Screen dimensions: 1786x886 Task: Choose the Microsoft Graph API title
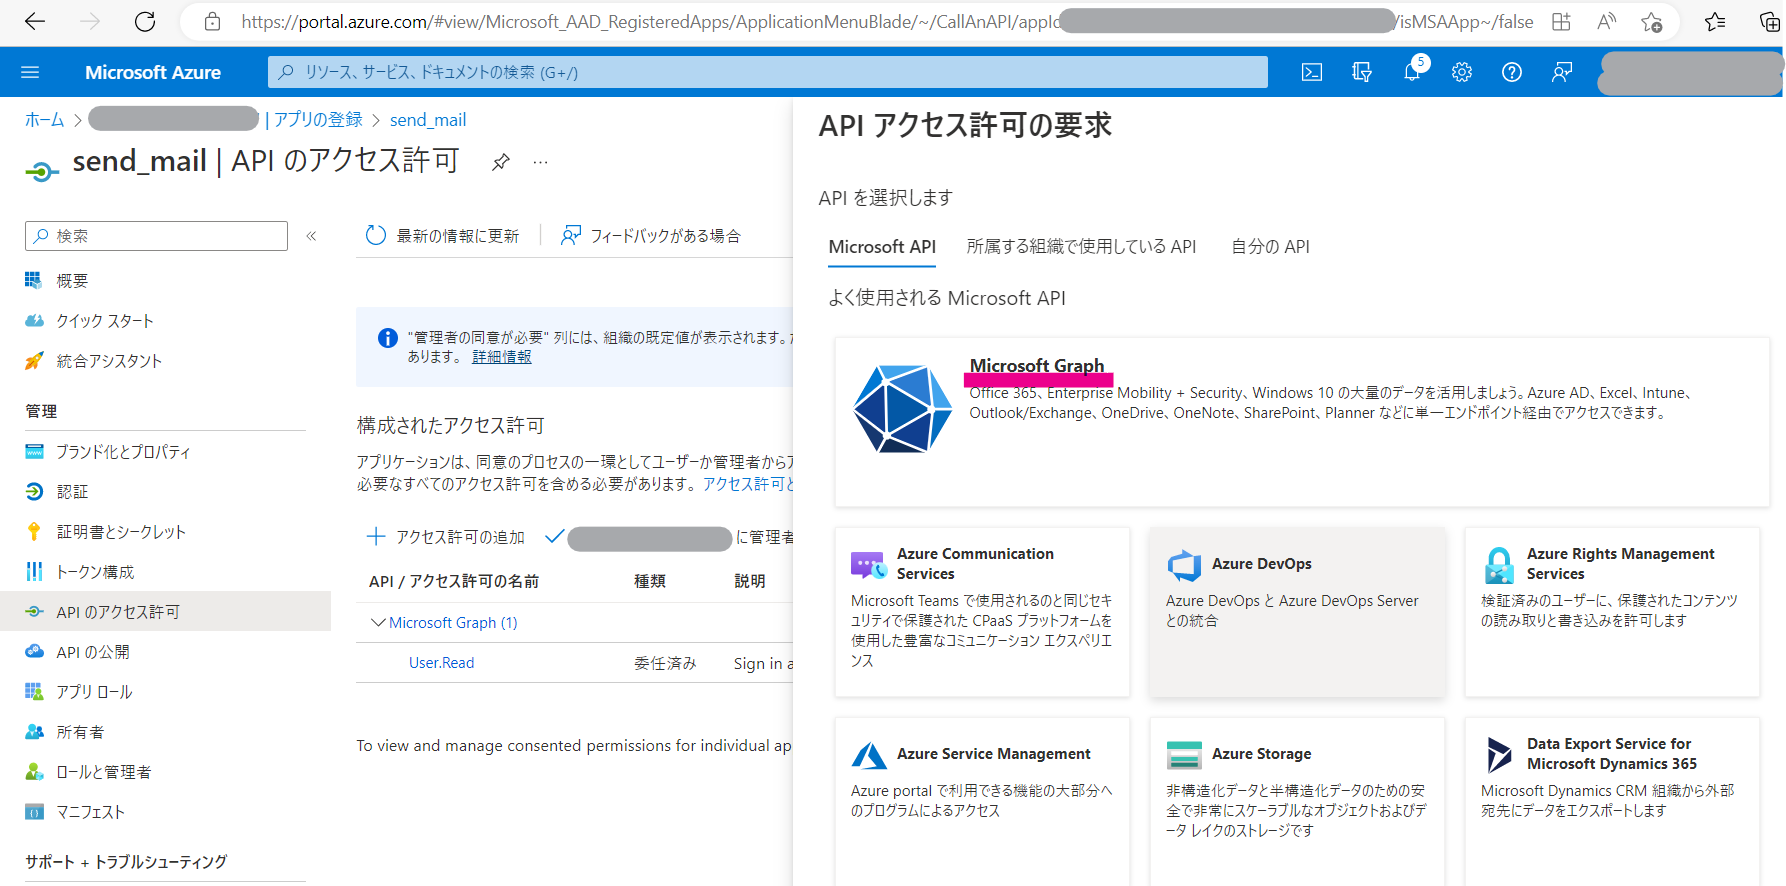click(x=1037, y=366)
